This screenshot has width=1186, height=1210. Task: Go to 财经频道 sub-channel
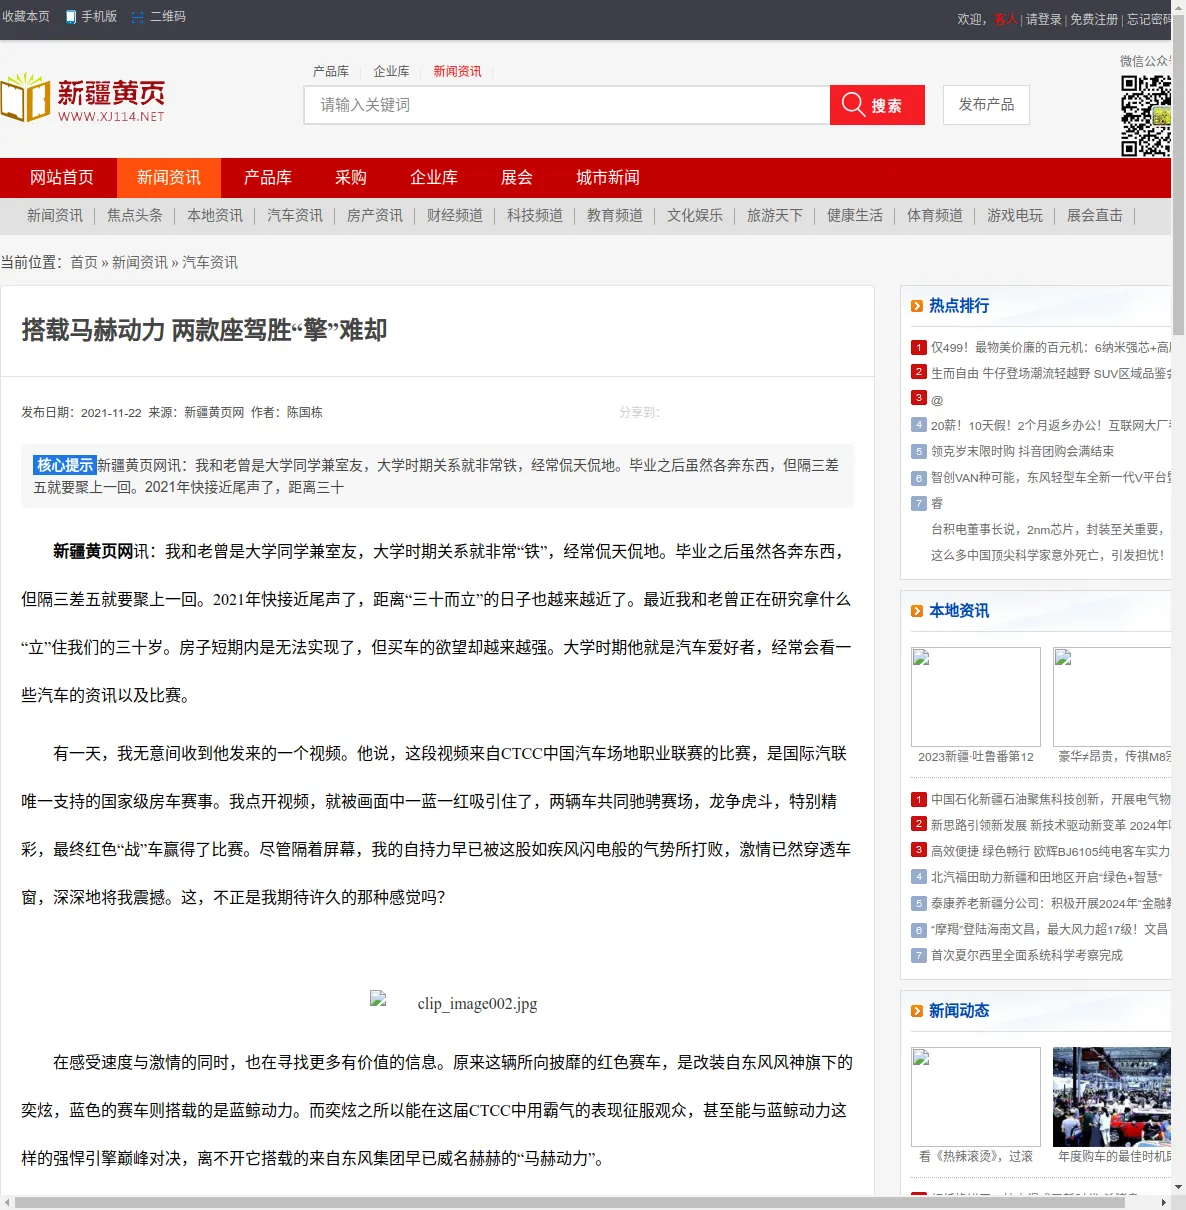[x=455, y=216]
